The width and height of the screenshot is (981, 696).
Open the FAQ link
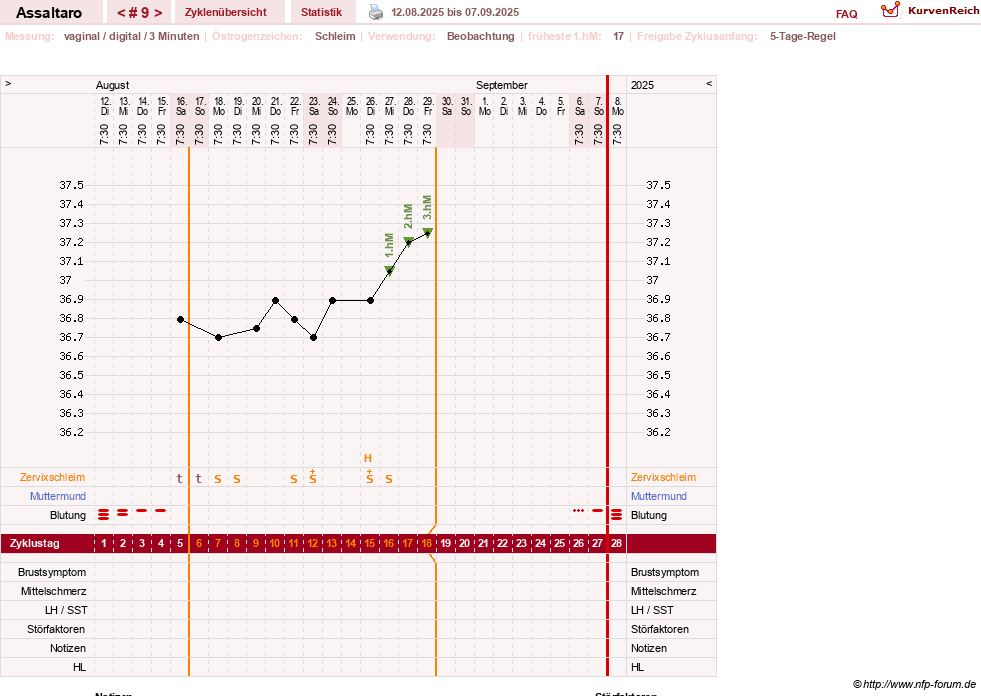(846, 14)
